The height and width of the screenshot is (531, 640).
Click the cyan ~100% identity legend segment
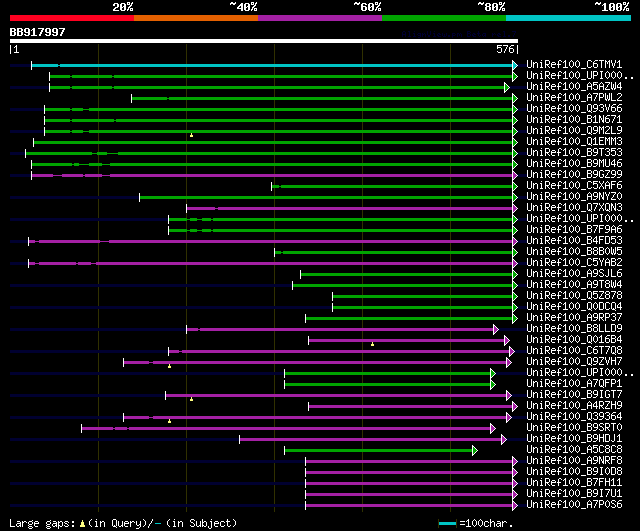pos(569,18)
